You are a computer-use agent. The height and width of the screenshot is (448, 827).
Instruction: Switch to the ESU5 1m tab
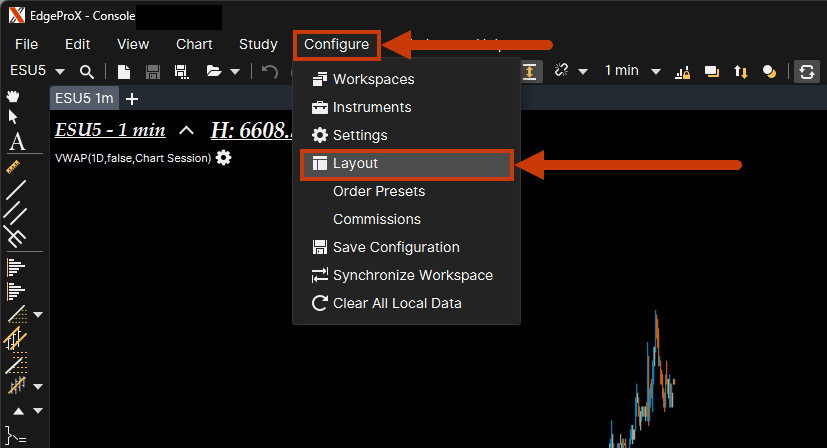pyautogui.click(x=84, y=98)
